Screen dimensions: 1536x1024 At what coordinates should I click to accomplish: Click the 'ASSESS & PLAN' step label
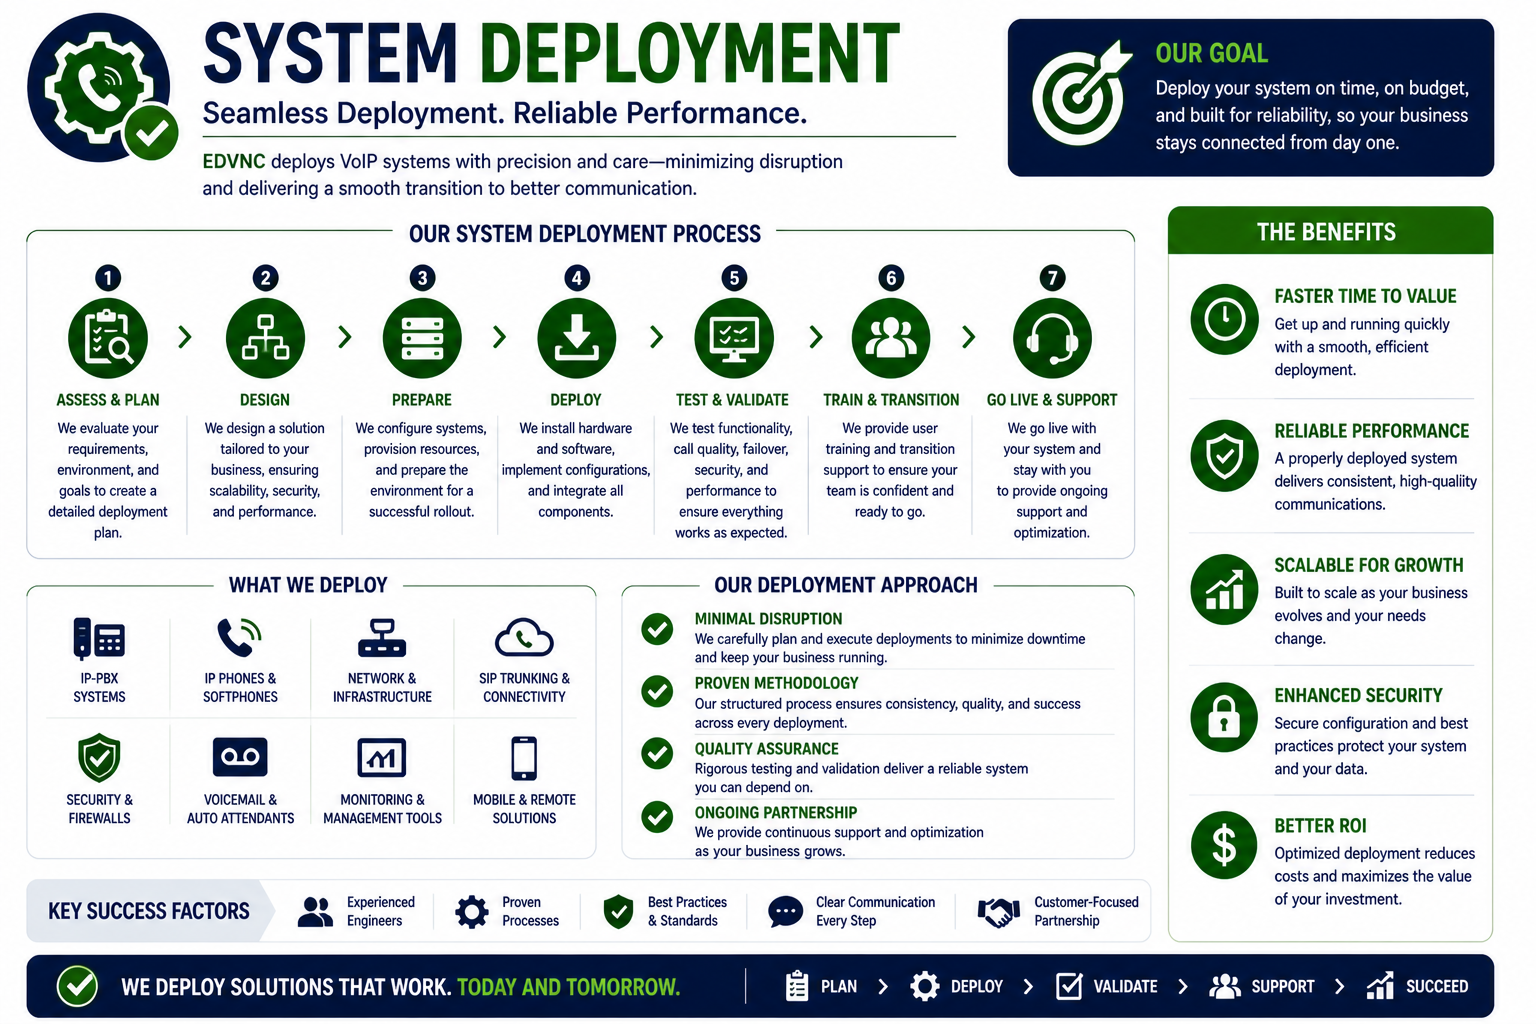[108, 400]
